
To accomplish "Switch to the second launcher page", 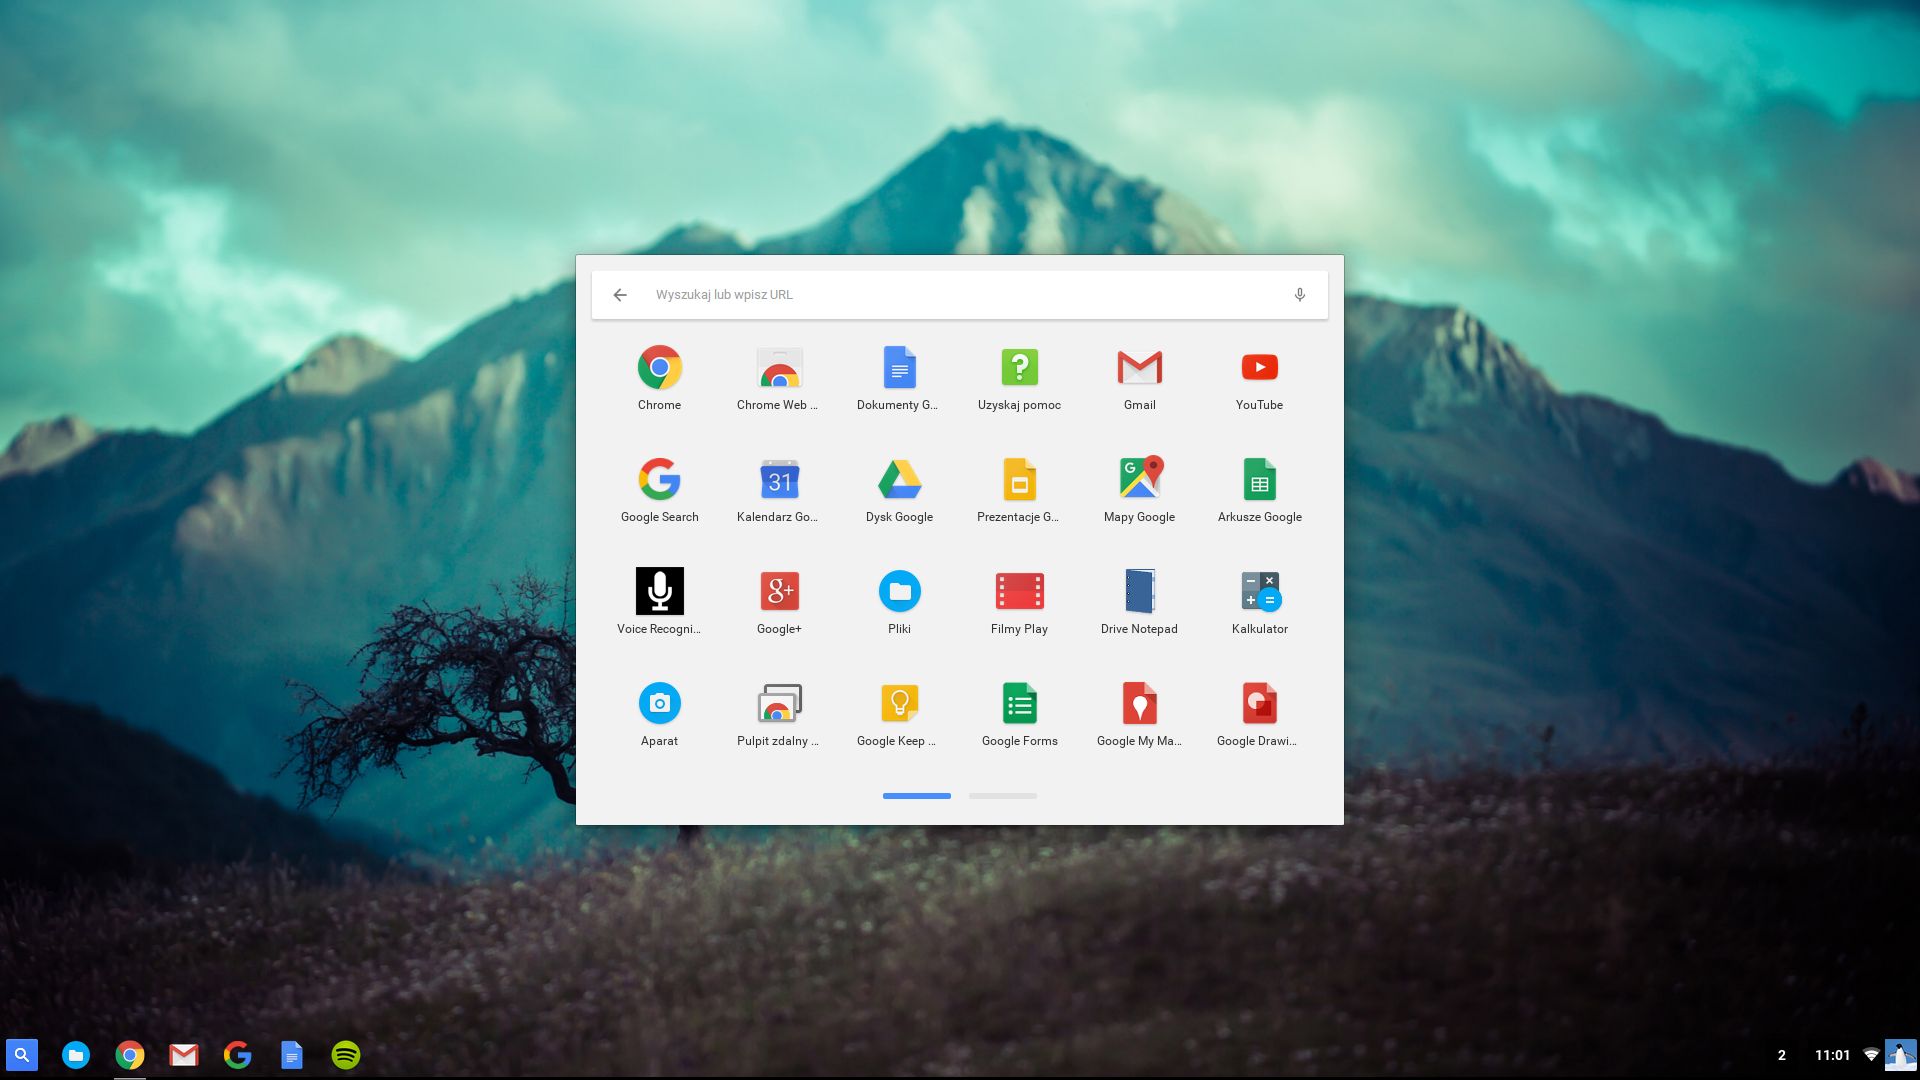I will click(x=1002, y=796).
